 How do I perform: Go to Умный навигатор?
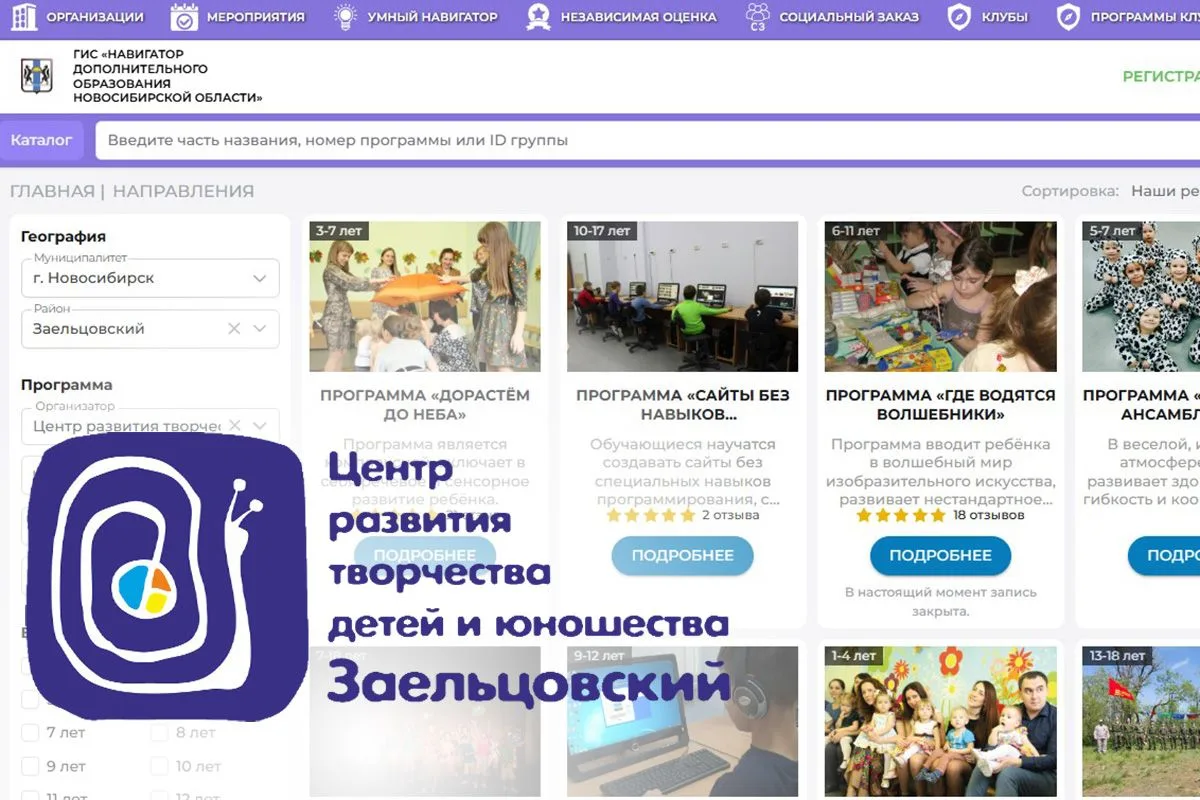point(432,17)
